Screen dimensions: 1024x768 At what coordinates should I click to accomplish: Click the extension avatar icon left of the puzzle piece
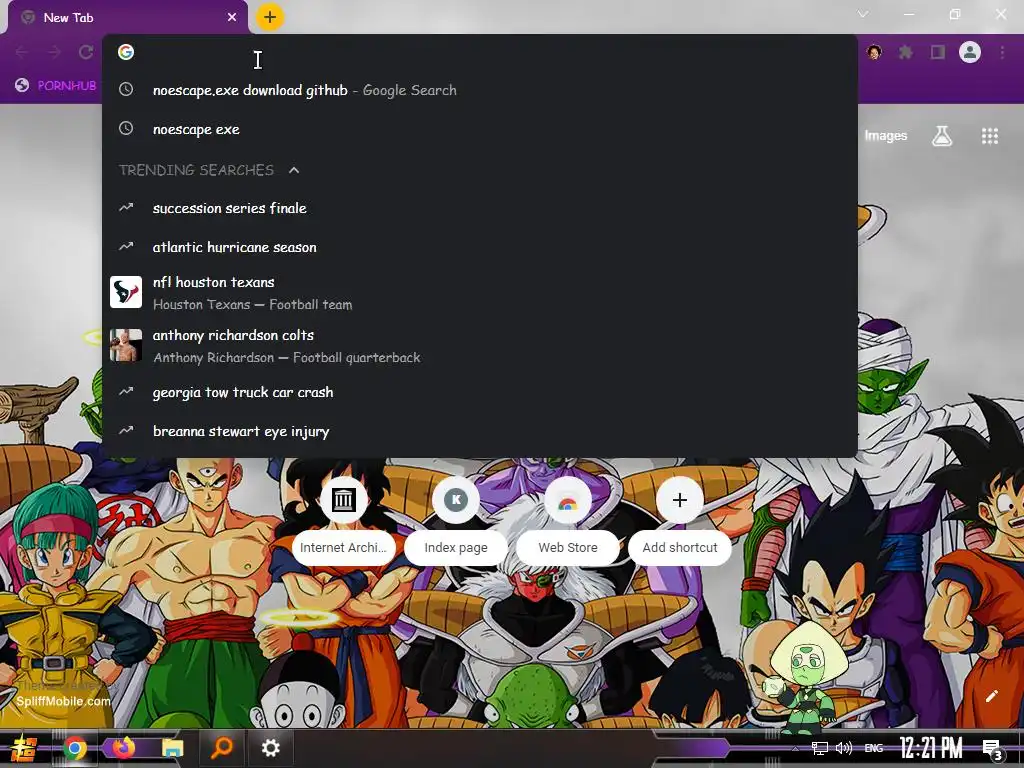point(874,52)
